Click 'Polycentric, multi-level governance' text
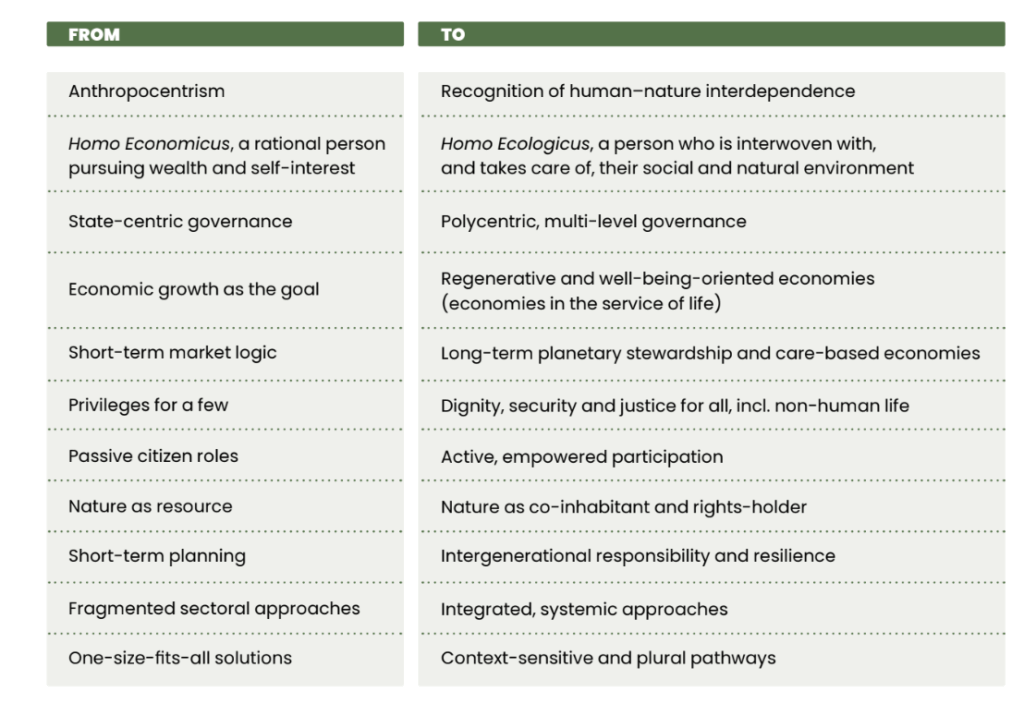This screenshot has width=1024, height=704. pos(593,221)
